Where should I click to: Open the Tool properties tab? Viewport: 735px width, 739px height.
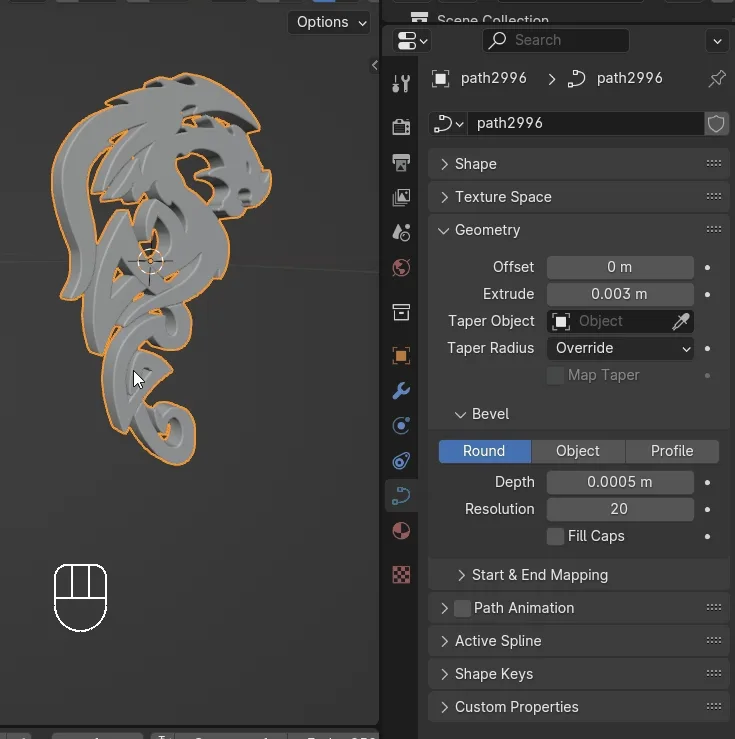tap(401, 83)
